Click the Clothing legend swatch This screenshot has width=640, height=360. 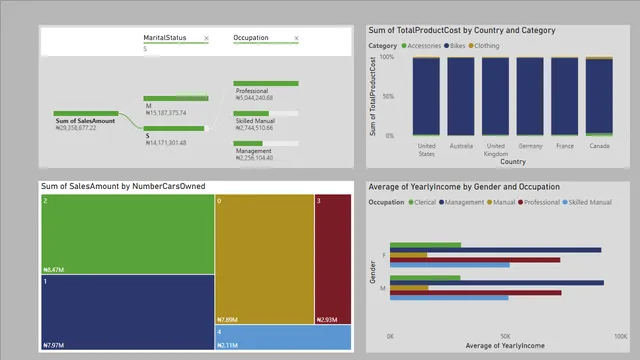point(471,46)
